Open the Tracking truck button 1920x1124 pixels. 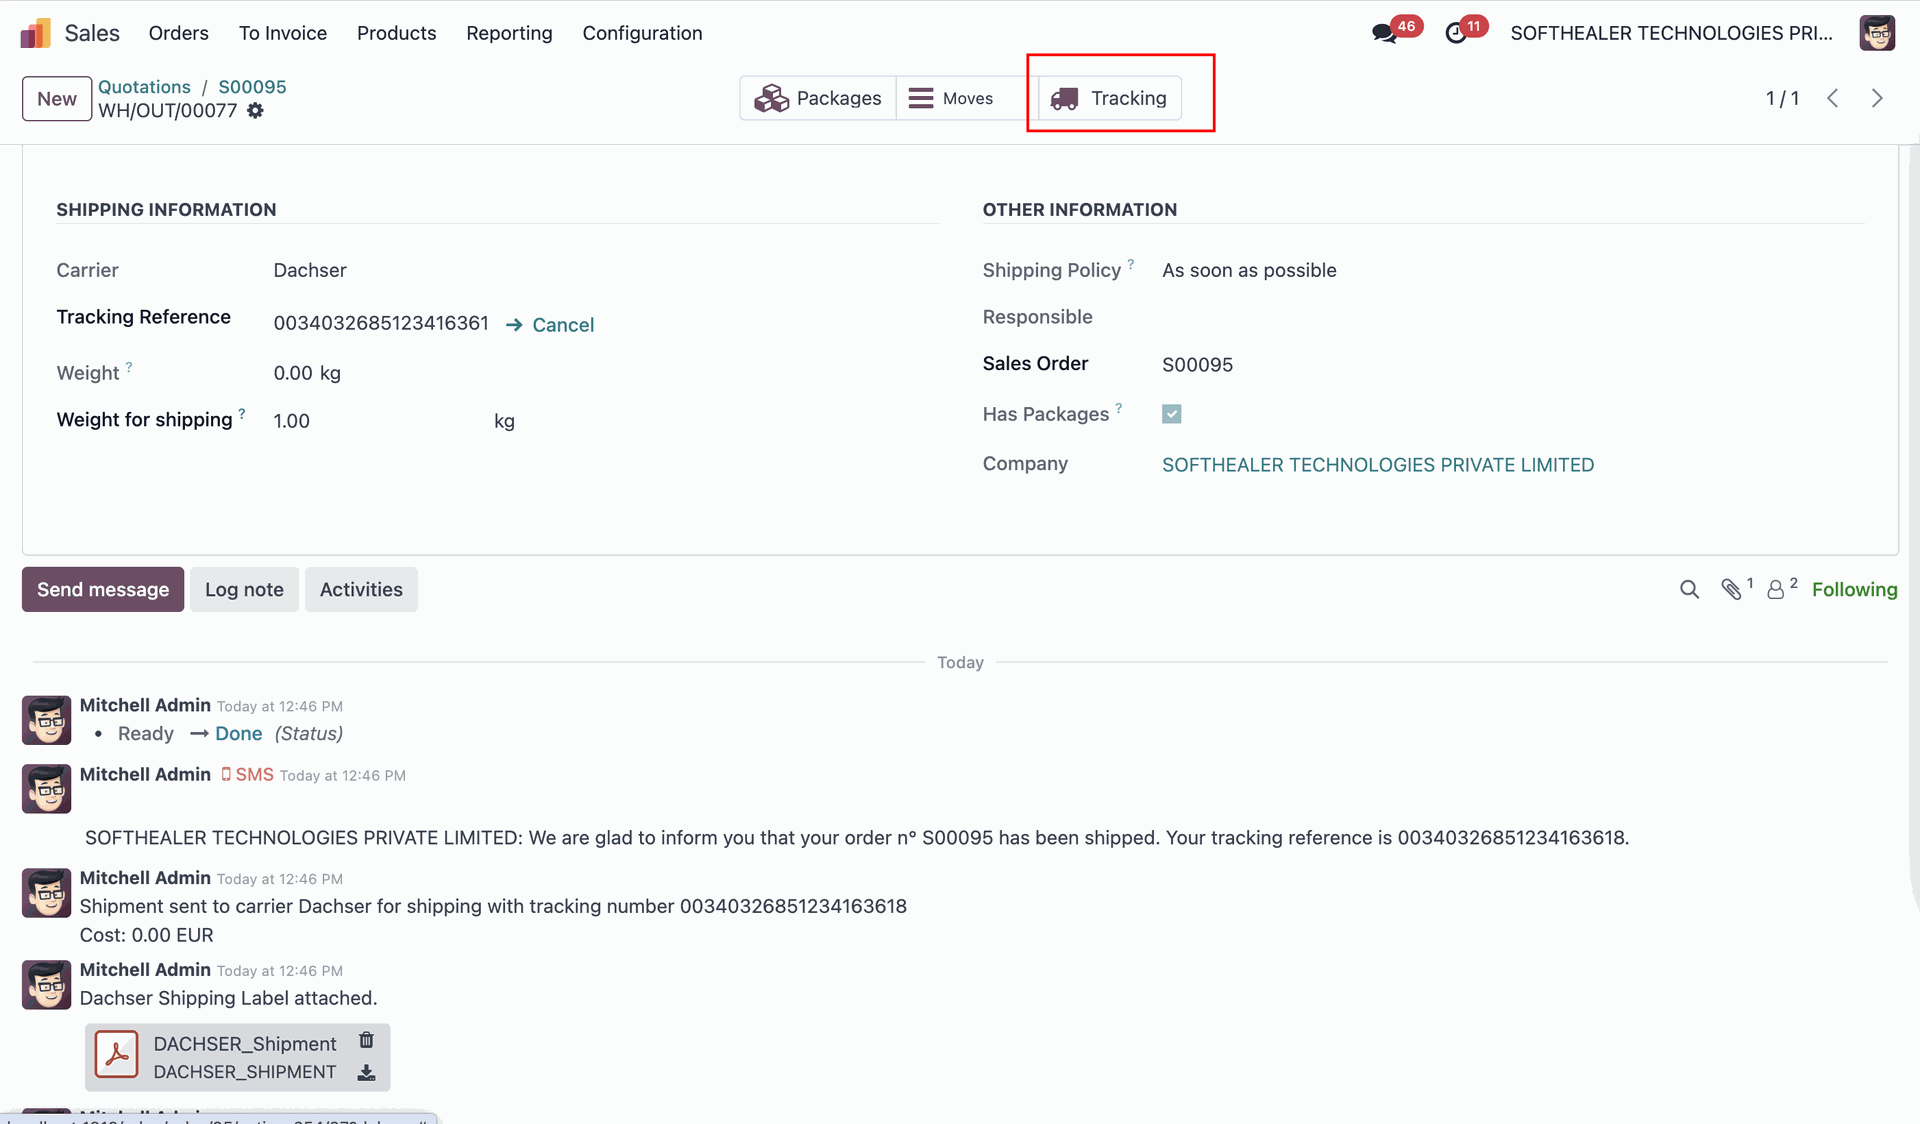1109,98
